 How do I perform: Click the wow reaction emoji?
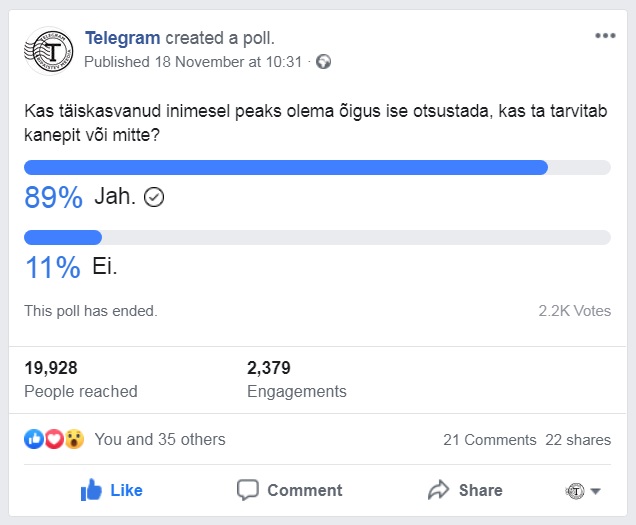pyautogui.click(x=75, y=439)
